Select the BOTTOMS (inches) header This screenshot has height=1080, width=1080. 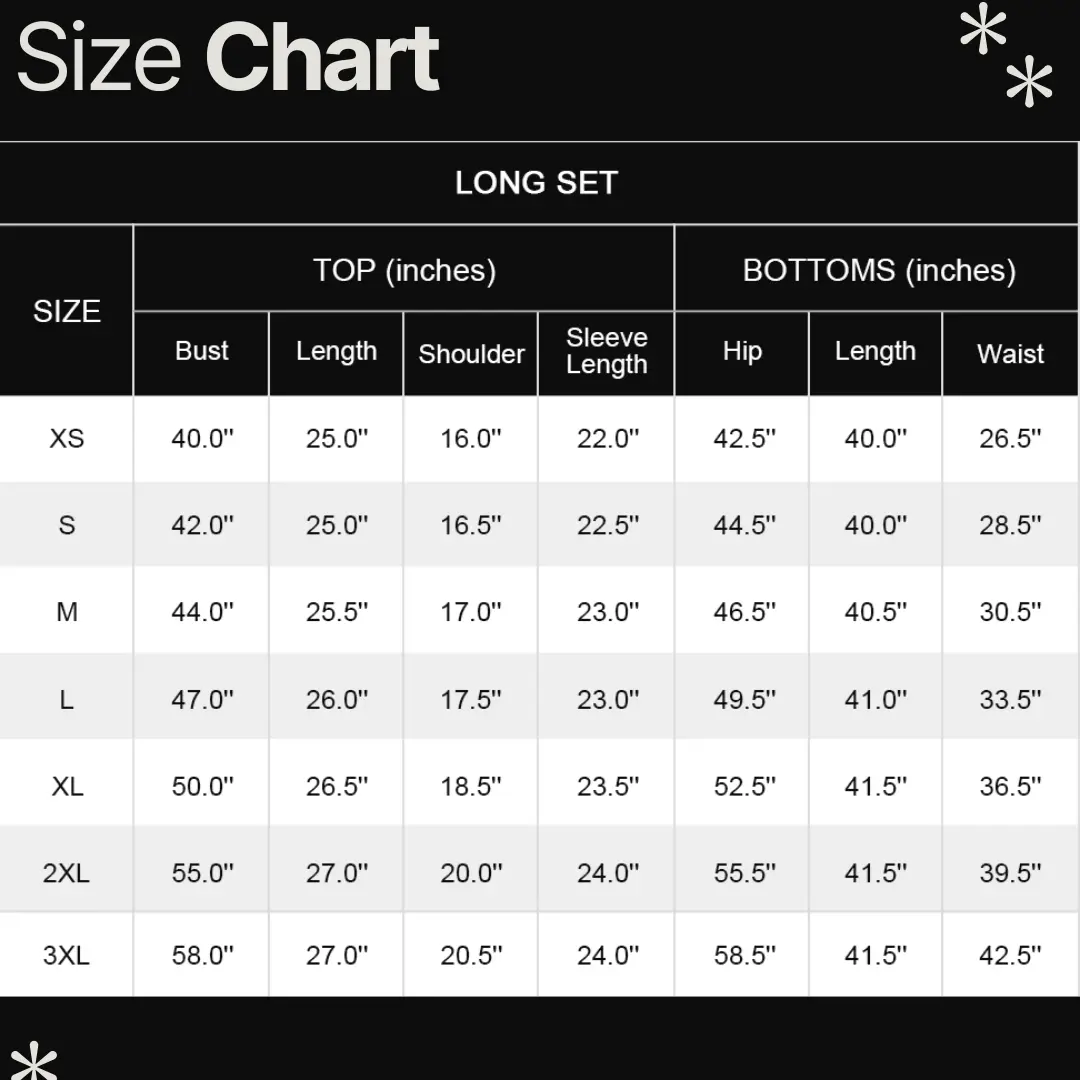(878, 270)
